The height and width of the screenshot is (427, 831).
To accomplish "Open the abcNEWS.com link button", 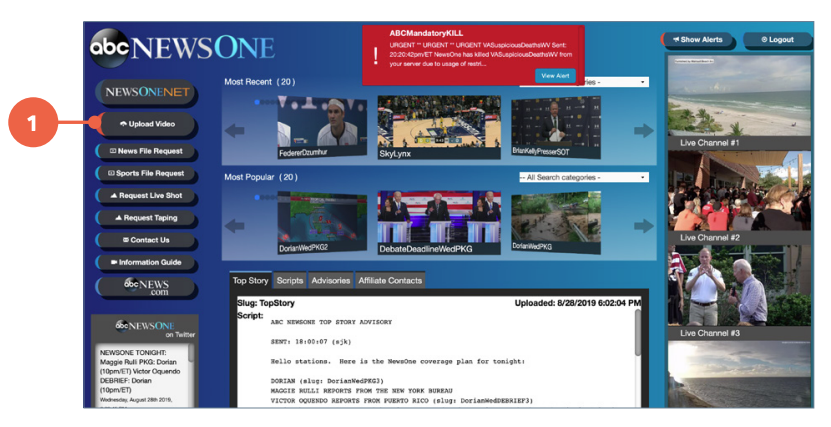I will coord(147,288).
